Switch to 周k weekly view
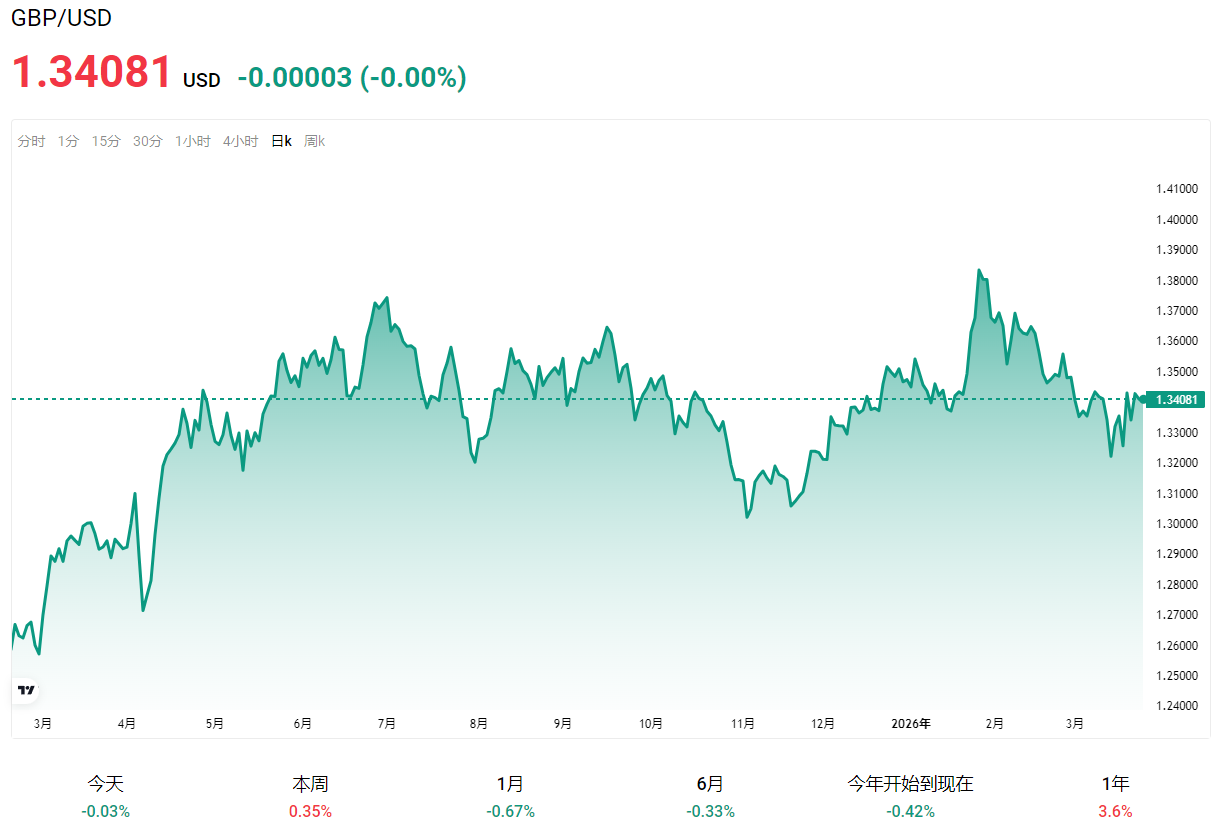Screen dimensions: 1225x827 pos(314,141)
